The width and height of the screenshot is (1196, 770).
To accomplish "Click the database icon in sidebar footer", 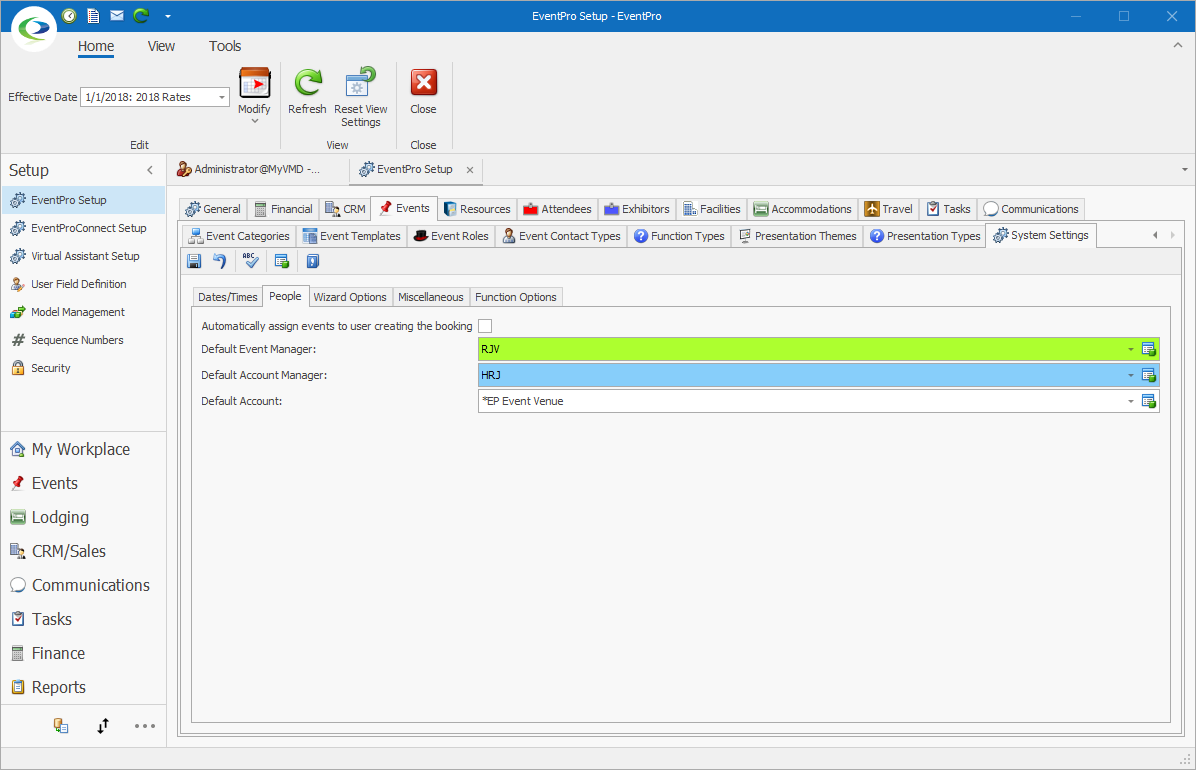I will click(61, 726).
